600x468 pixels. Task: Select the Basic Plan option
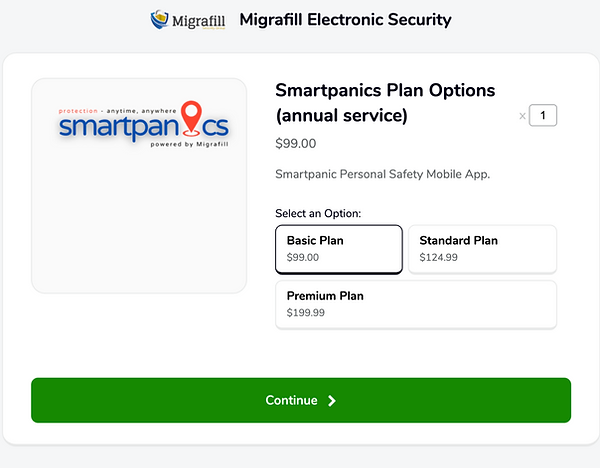point(339,248)
